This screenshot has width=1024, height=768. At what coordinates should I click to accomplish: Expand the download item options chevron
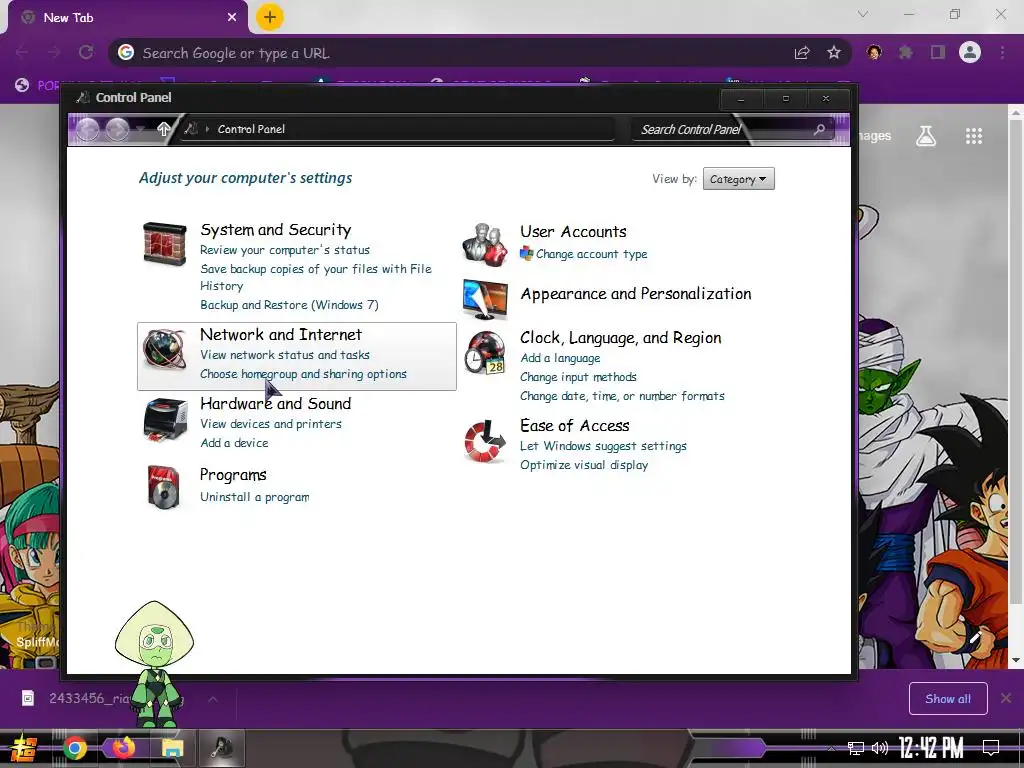[x=213, y=699]
